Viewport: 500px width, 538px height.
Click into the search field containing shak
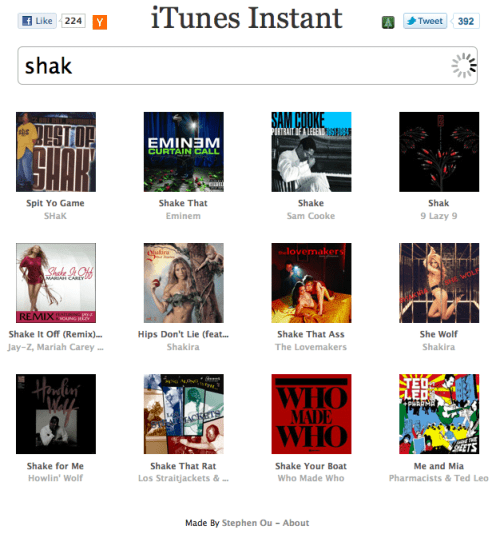[247, 66]
